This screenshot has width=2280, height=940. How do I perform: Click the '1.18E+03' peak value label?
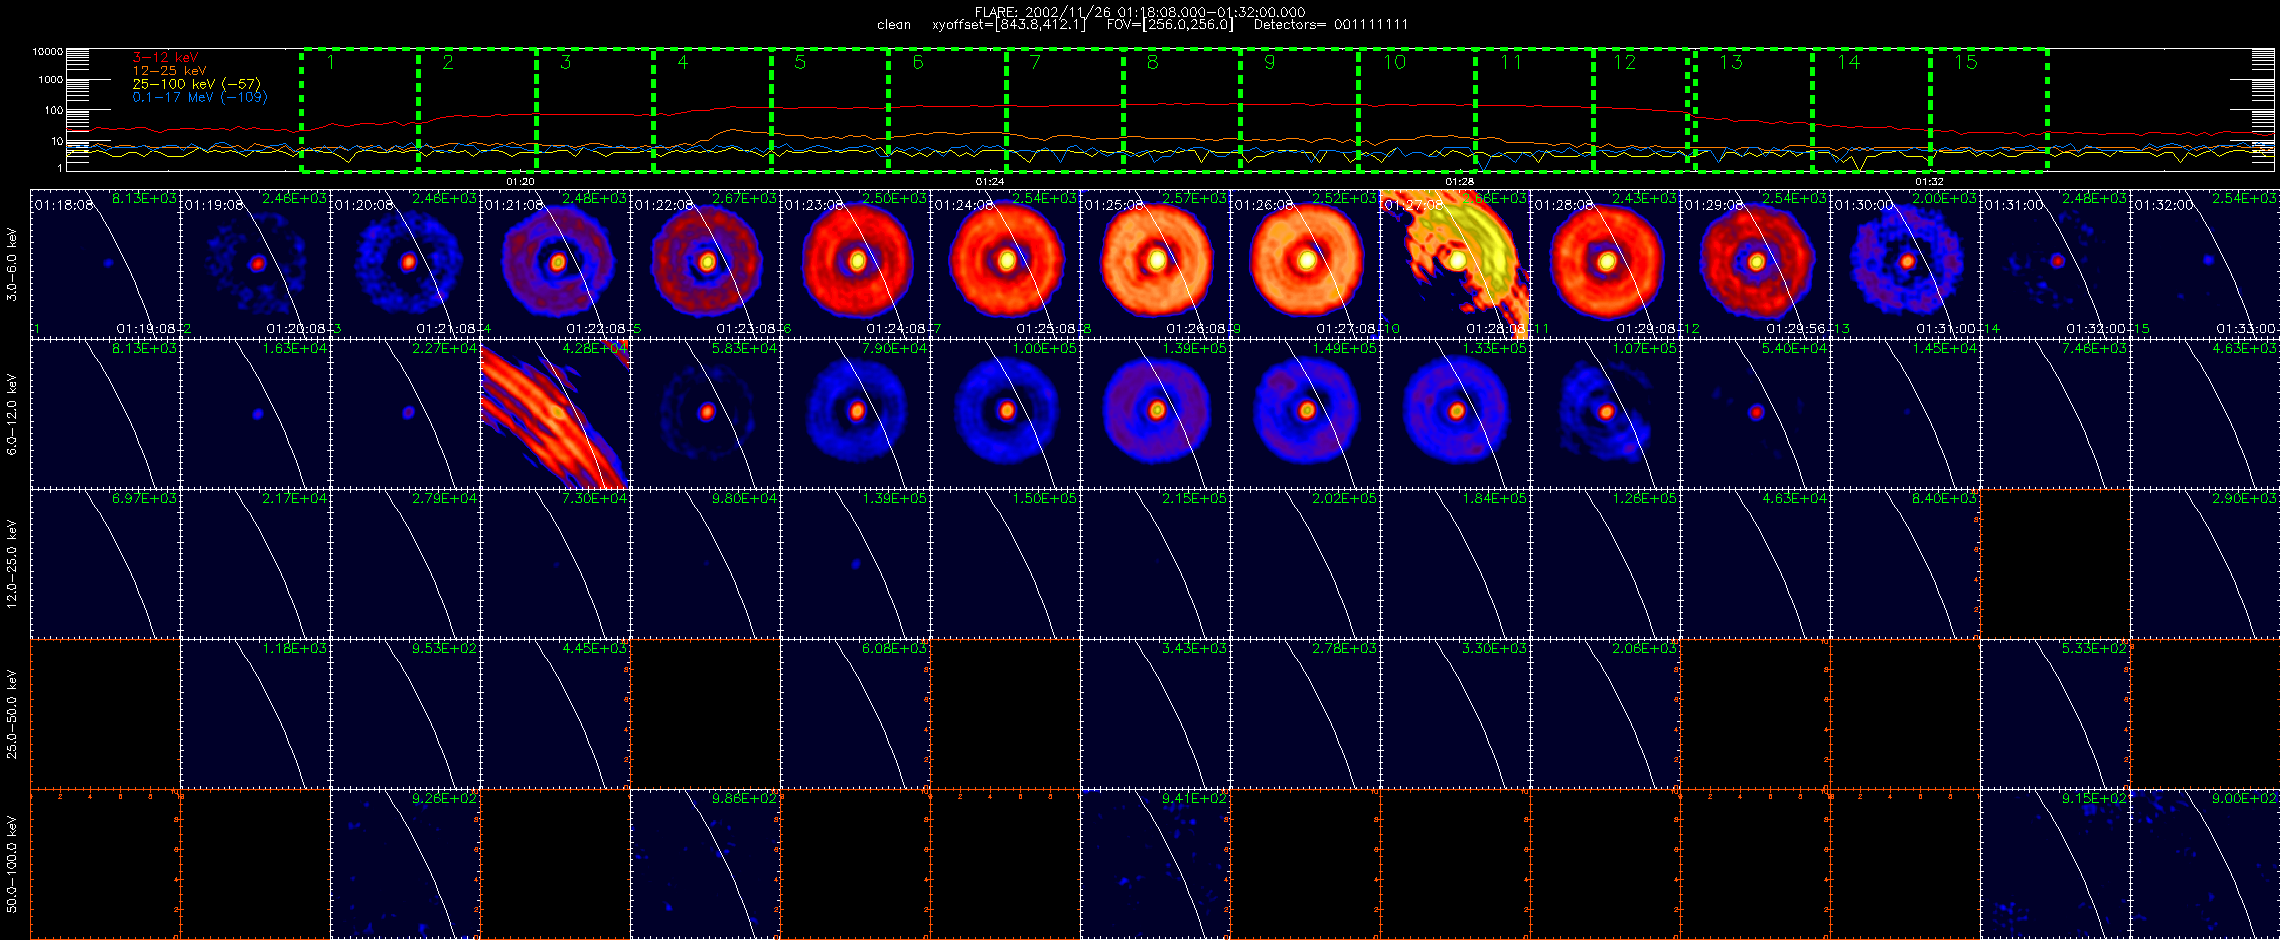coord(295,649)
